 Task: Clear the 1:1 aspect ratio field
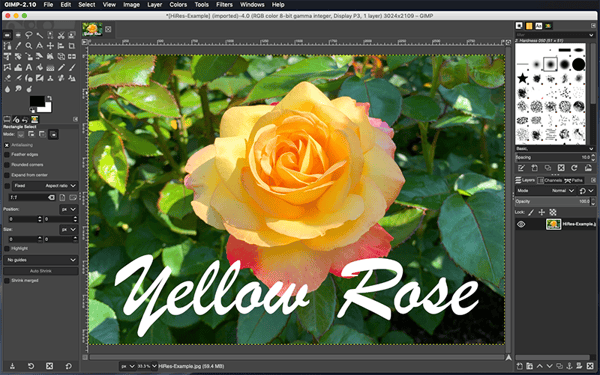(x=51, y=197)
